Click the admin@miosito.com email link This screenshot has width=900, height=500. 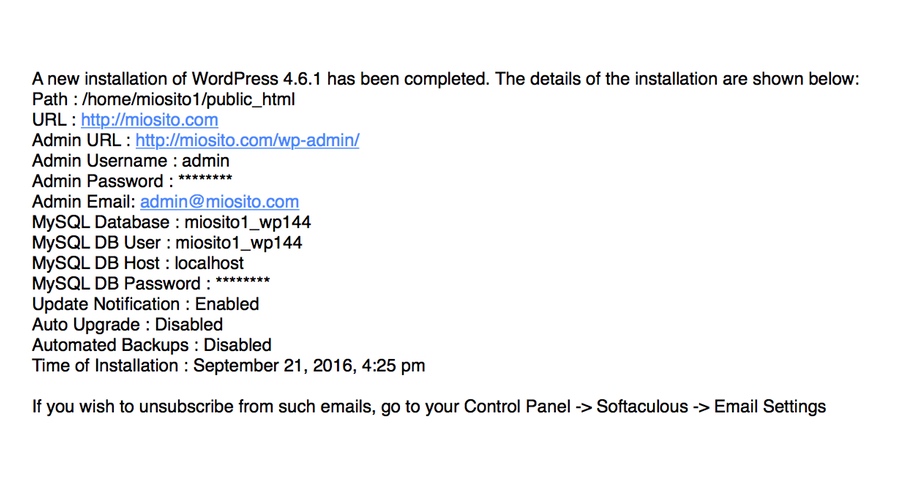[x=219, y=201]
